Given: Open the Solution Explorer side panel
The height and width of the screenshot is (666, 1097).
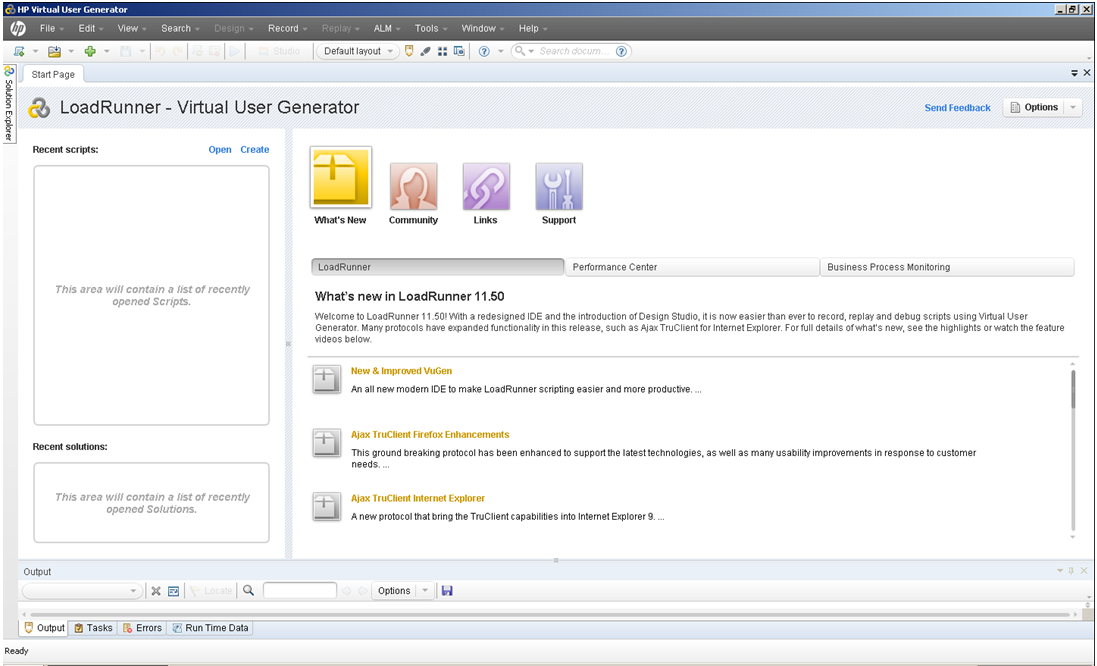Looking at the screenshot, I should point(9,104).
